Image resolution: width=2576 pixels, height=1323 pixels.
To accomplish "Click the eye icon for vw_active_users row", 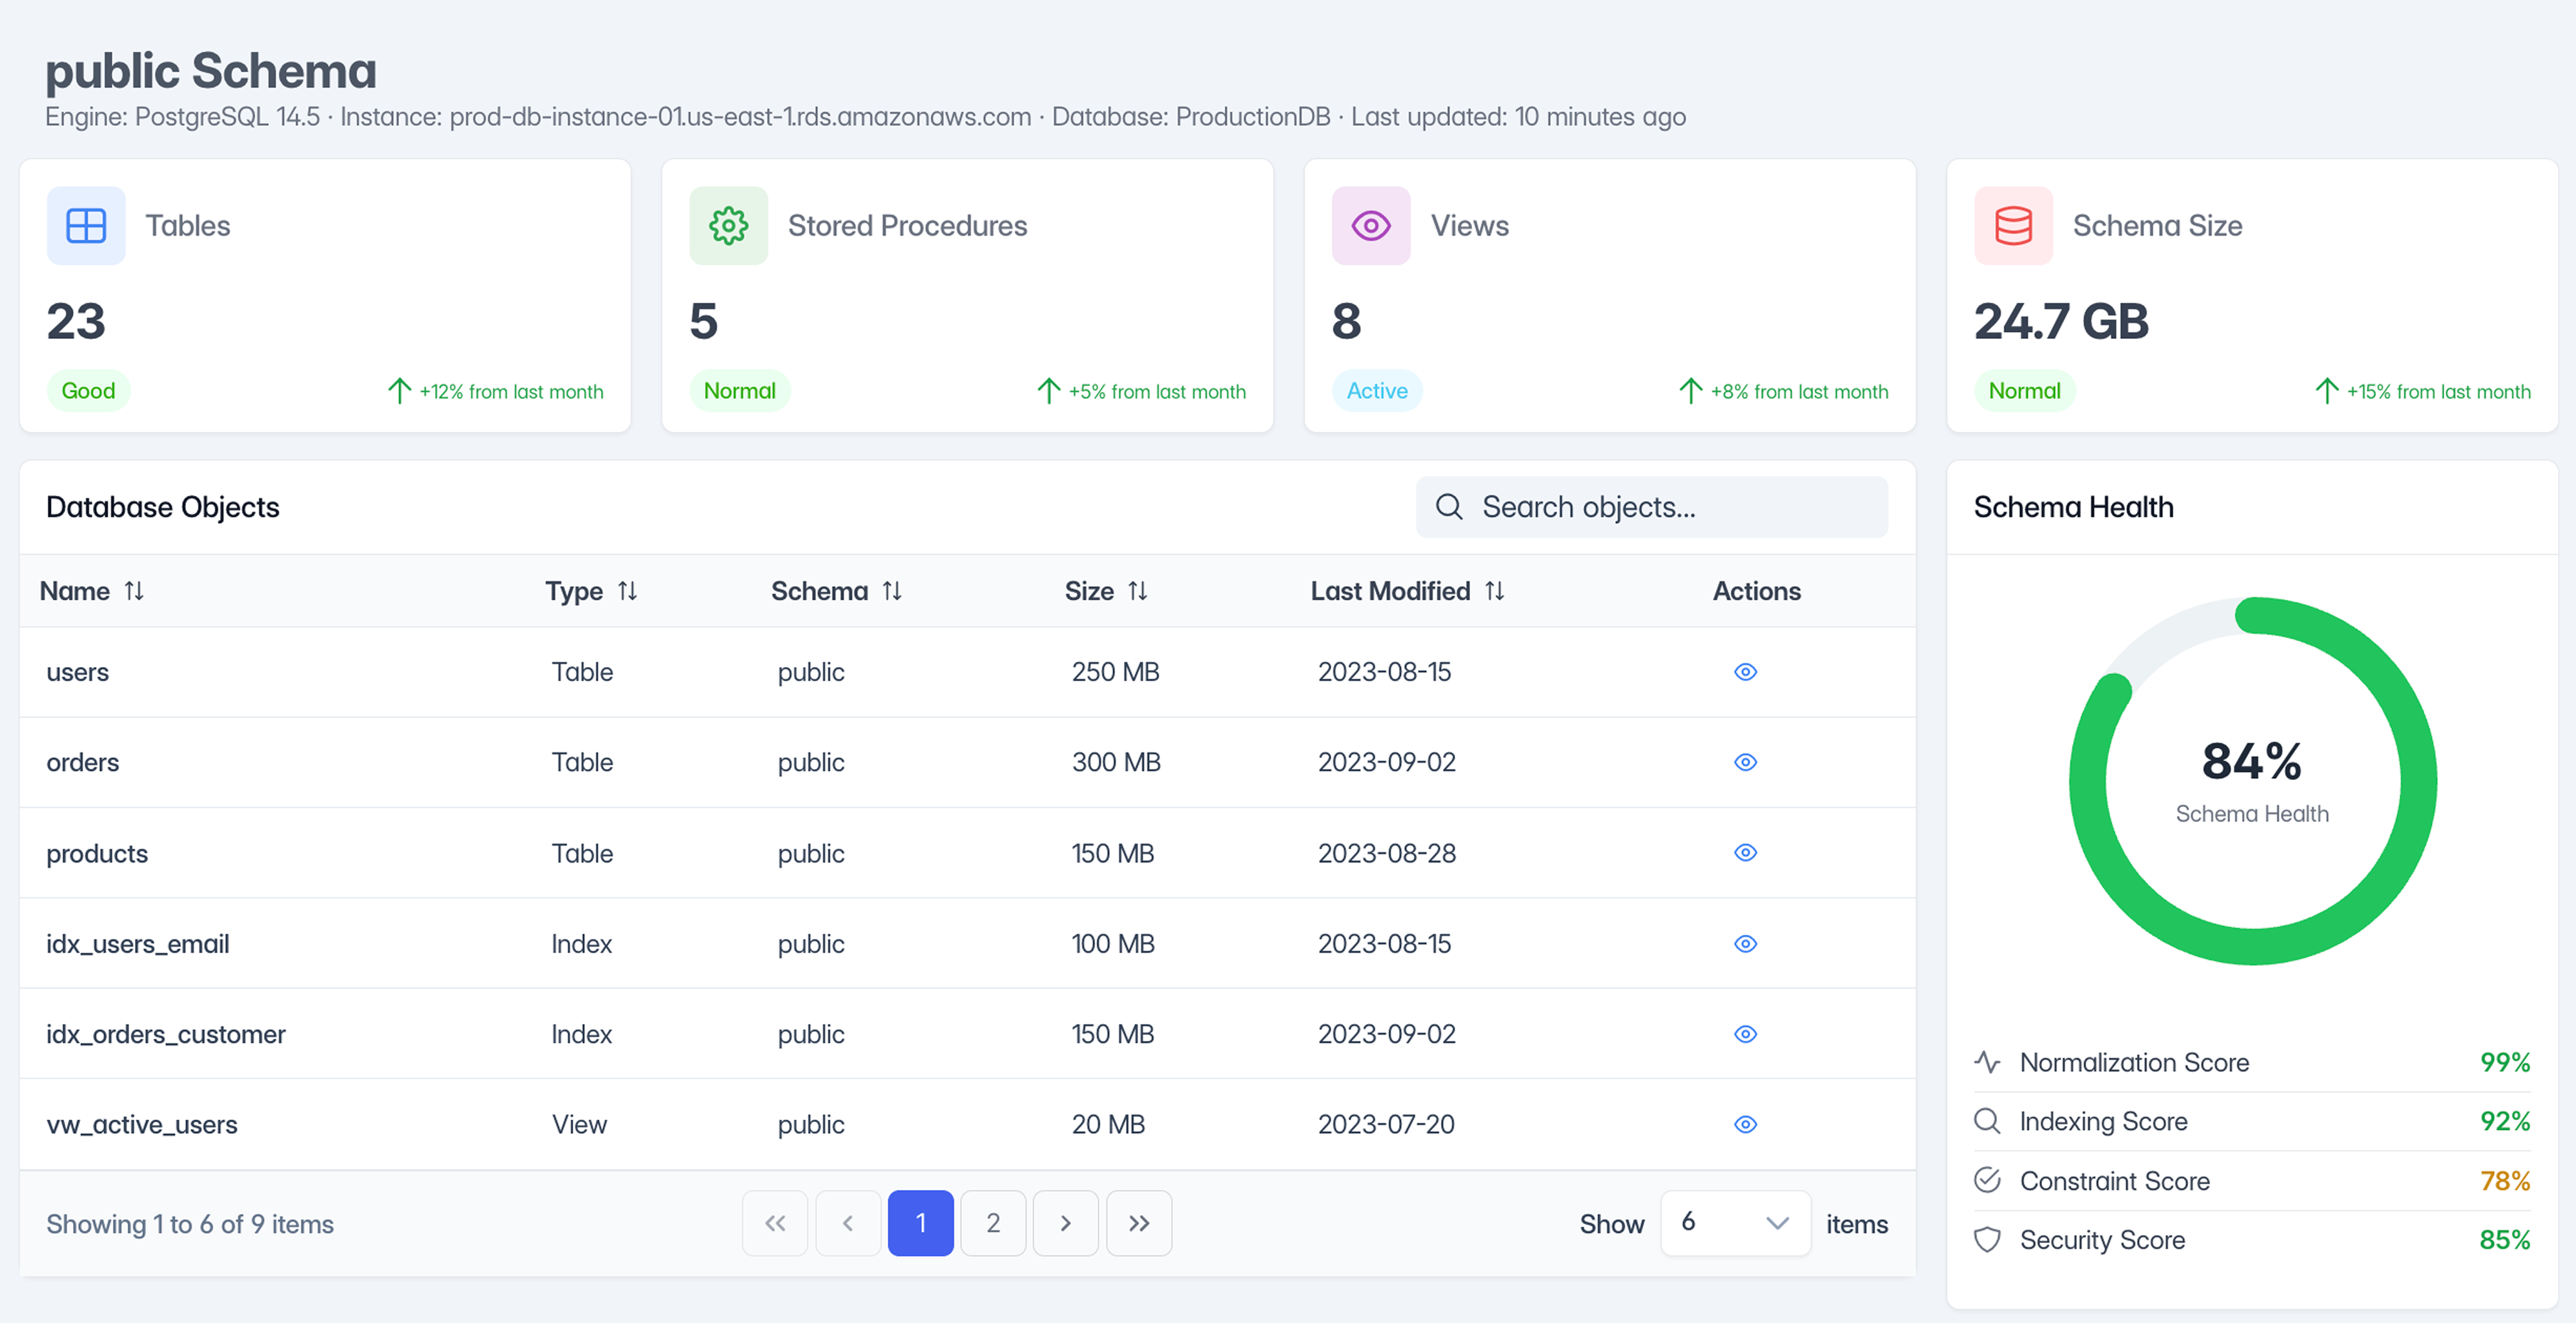I will coord(1745,1125).
